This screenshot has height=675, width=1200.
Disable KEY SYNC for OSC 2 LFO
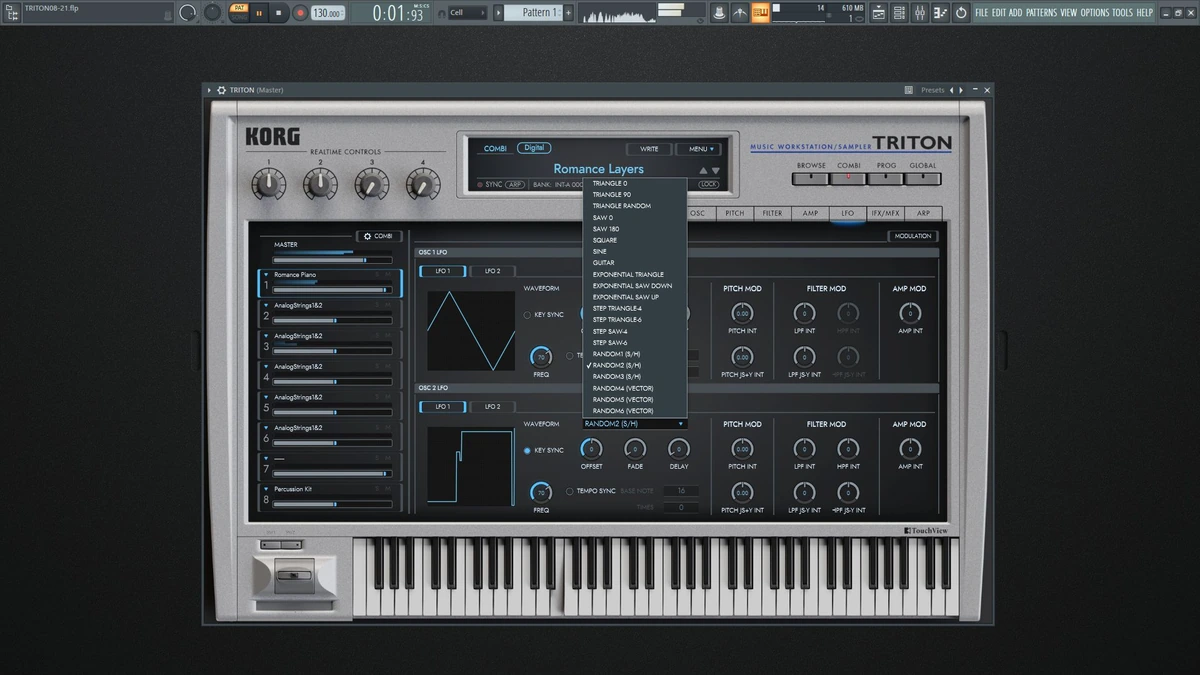point(528,450)
